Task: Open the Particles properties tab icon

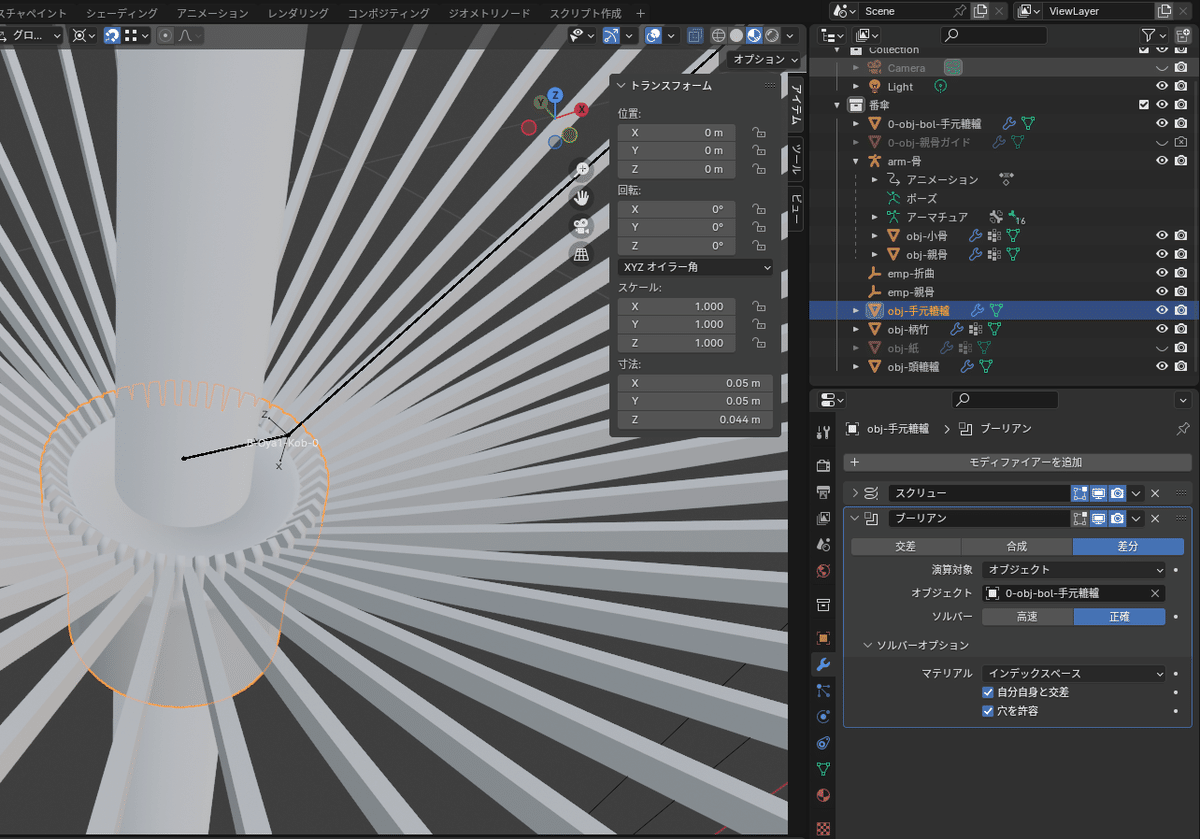Action: click(823, 690)
